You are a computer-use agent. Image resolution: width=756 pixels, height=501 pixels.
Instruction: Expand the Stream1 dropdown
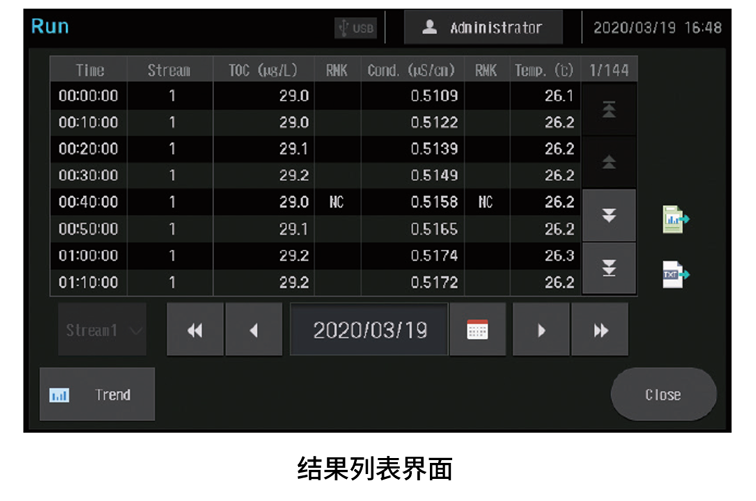coord(102,330)
